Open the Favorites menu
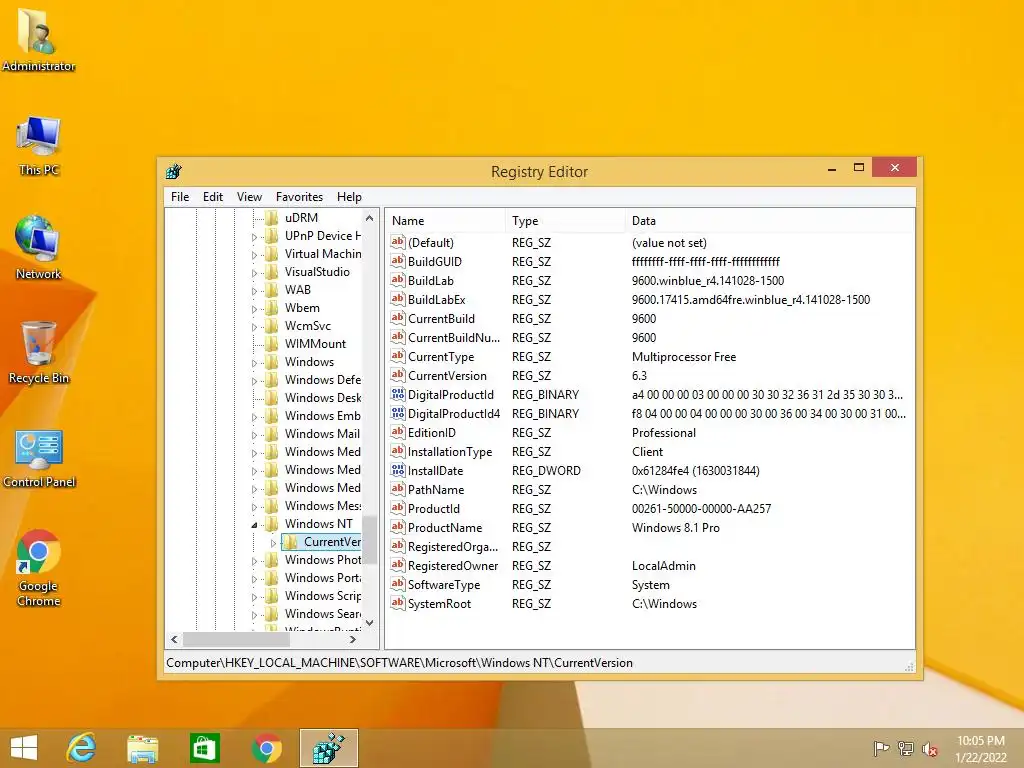The width and height of the screenshot is (1024, 768). click(299, 197)
